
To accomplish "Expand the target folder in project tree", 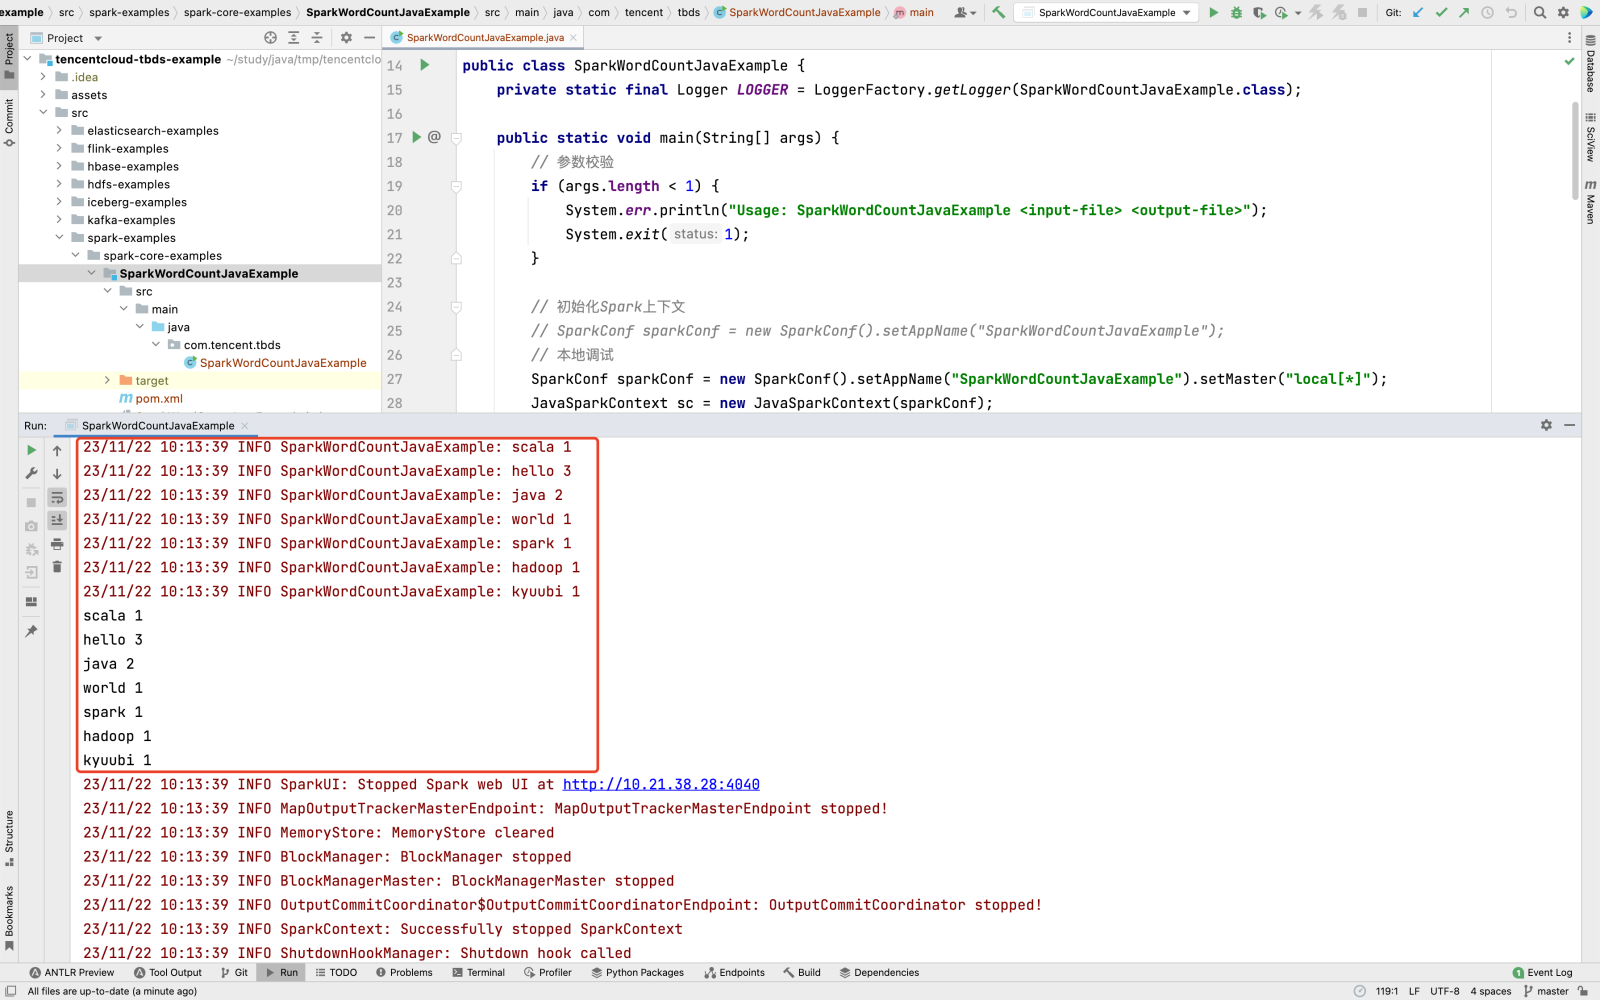I will pos(107,381).
